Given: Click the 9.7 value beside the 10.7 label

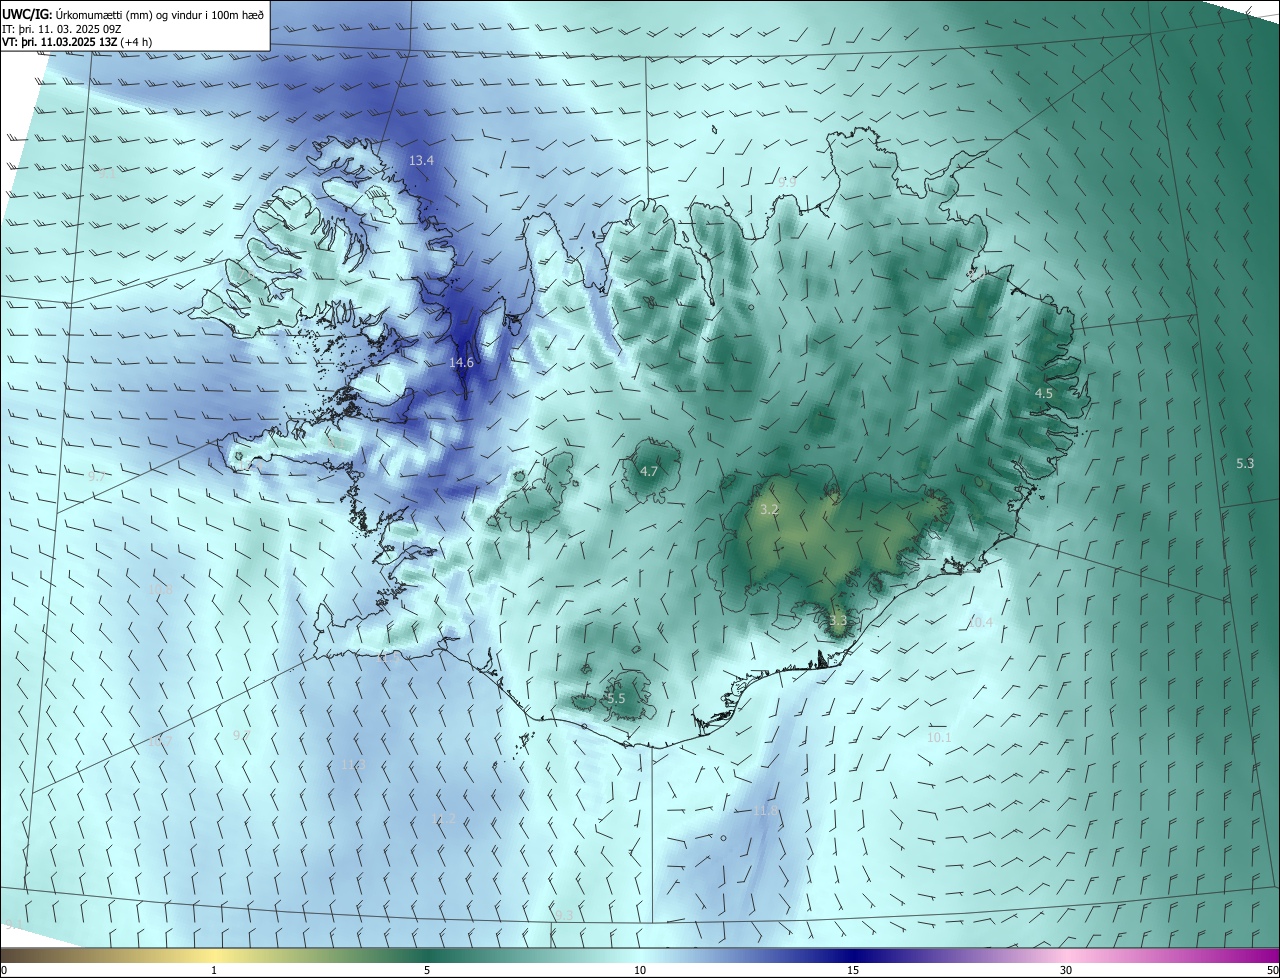Looking at the screenshot, I should click(241, 735).
